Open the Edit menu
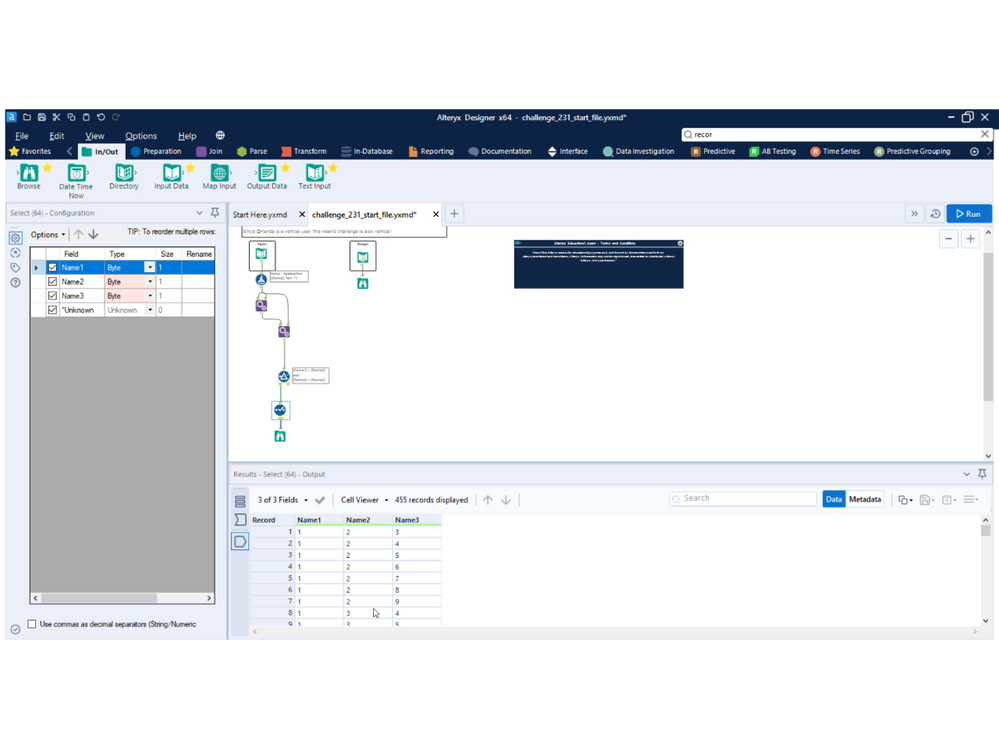The image size is (999, 749). (57, 136)
